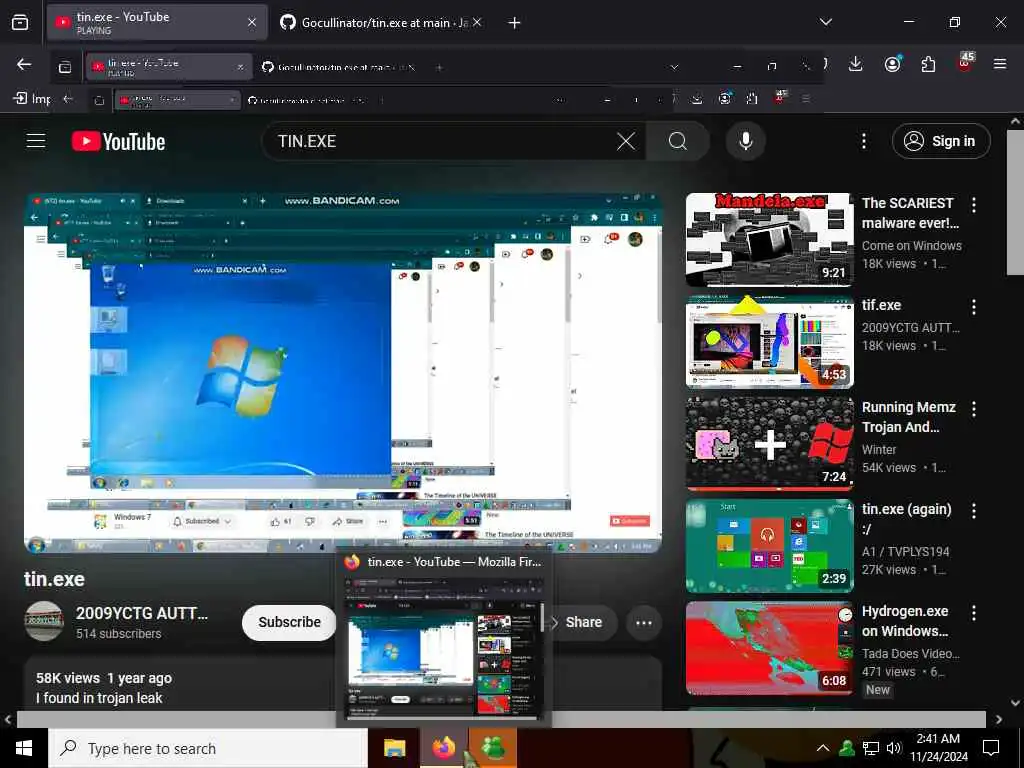Show hidden system tray icons
This screenshot has width=1024, height=768.
(823, 748)
